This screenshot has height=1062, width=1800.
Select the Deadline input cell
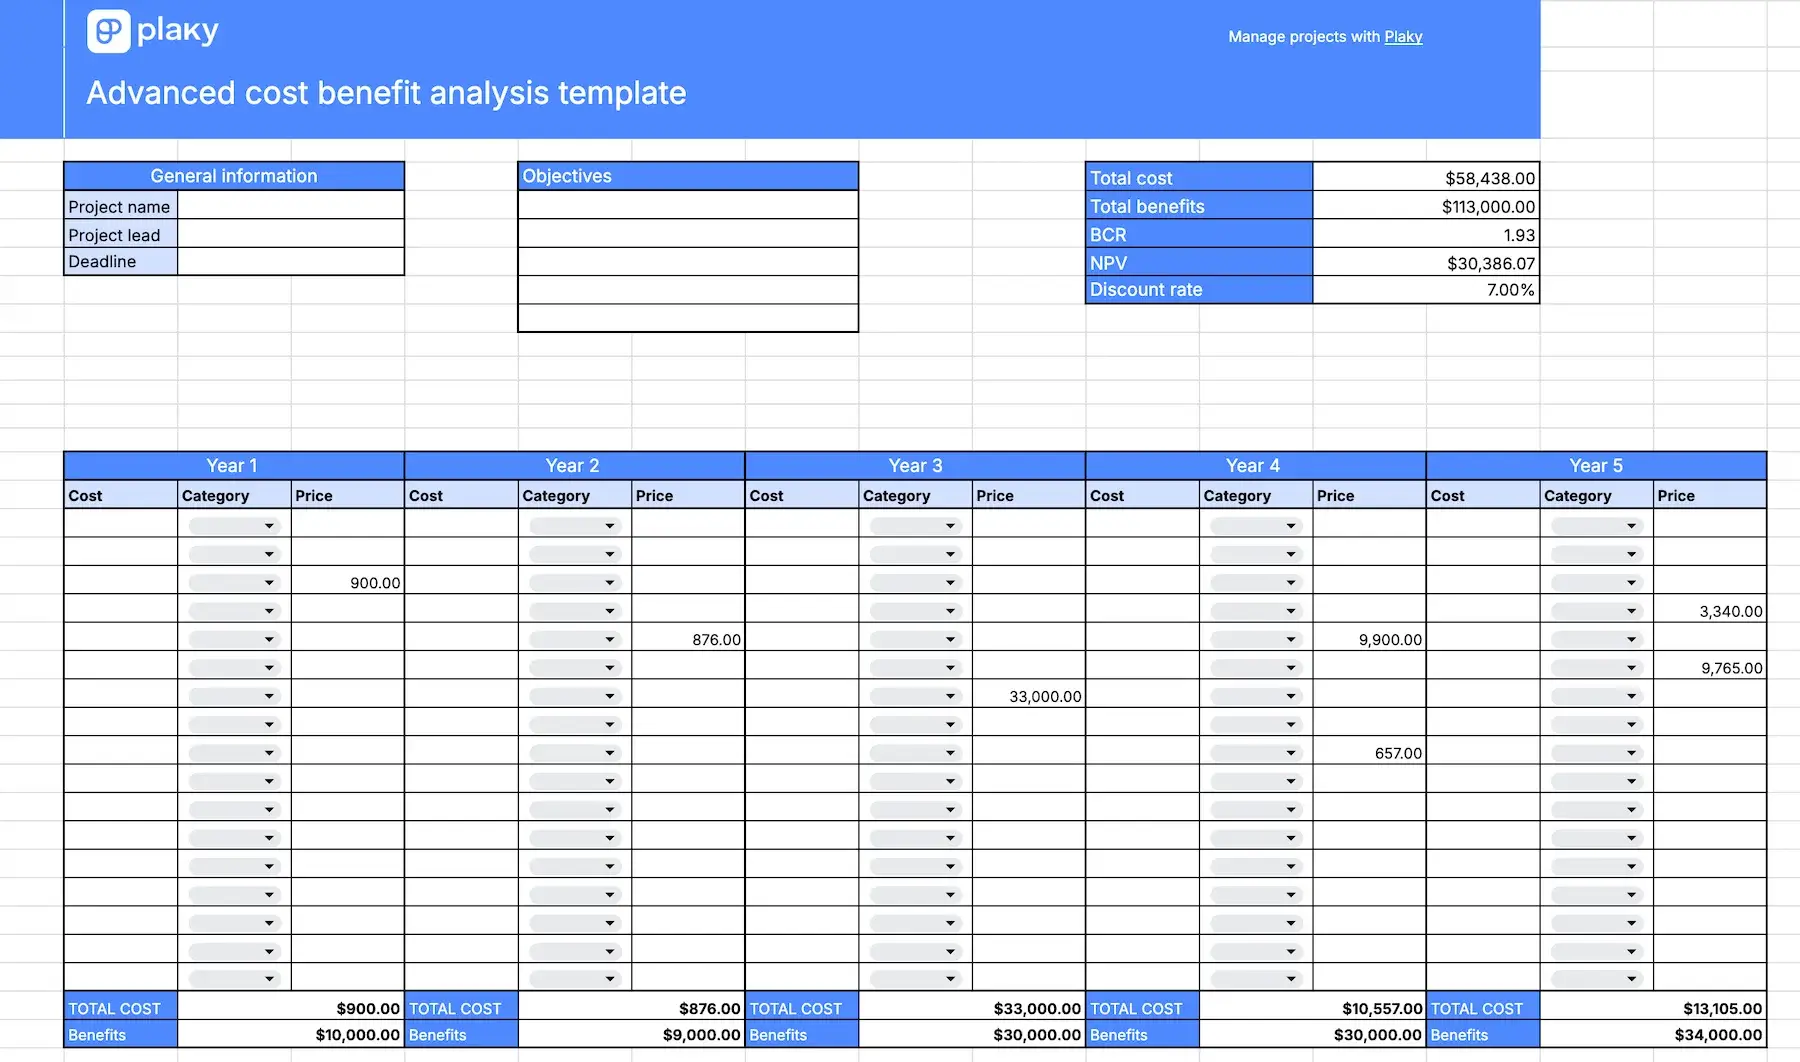coord(291,261)
